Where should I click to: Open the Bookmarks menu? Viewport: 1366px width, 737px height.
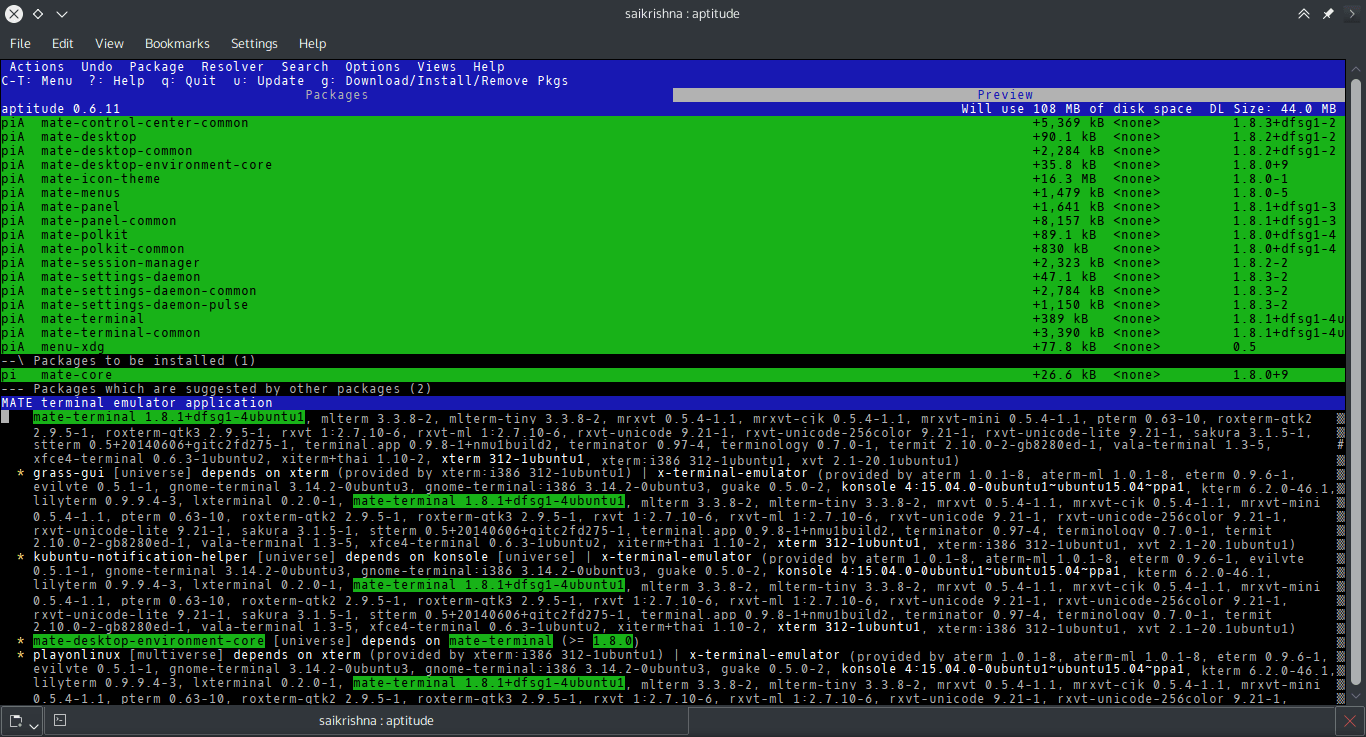(177, 44)
